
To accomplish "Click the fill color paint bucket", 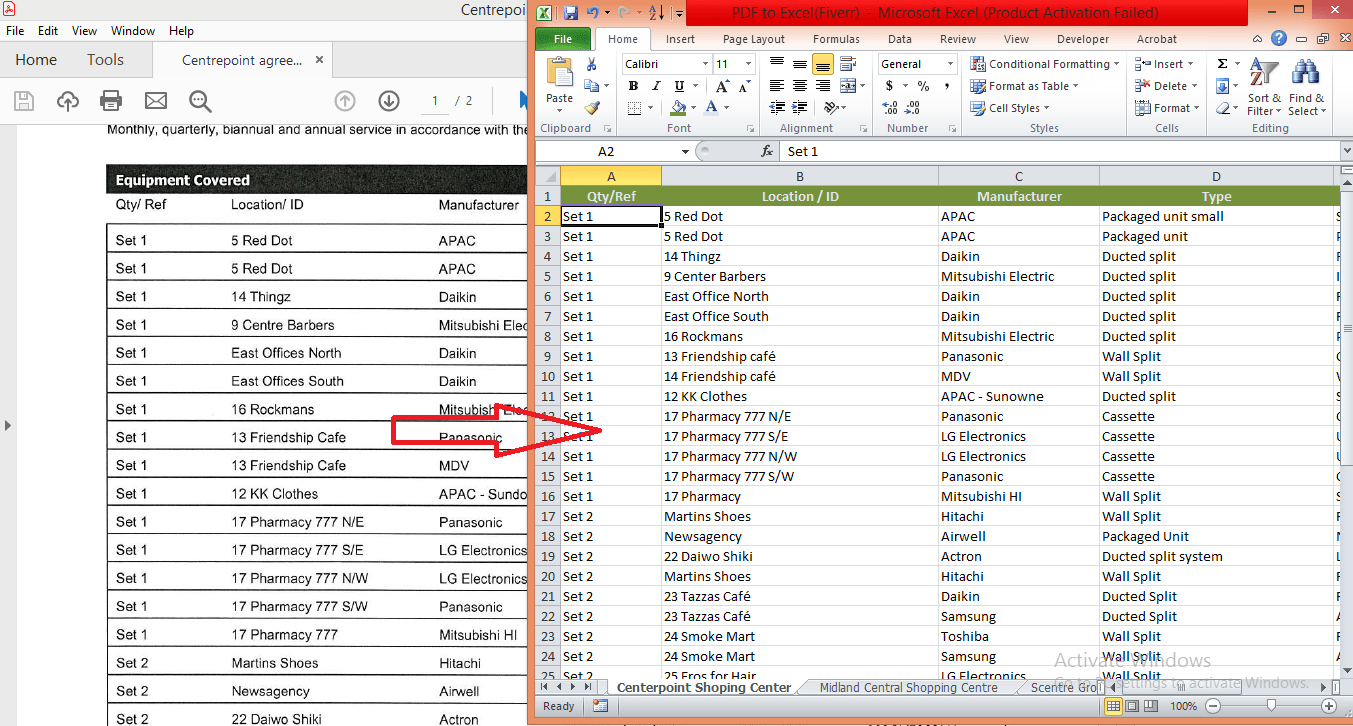I will 679,108.
